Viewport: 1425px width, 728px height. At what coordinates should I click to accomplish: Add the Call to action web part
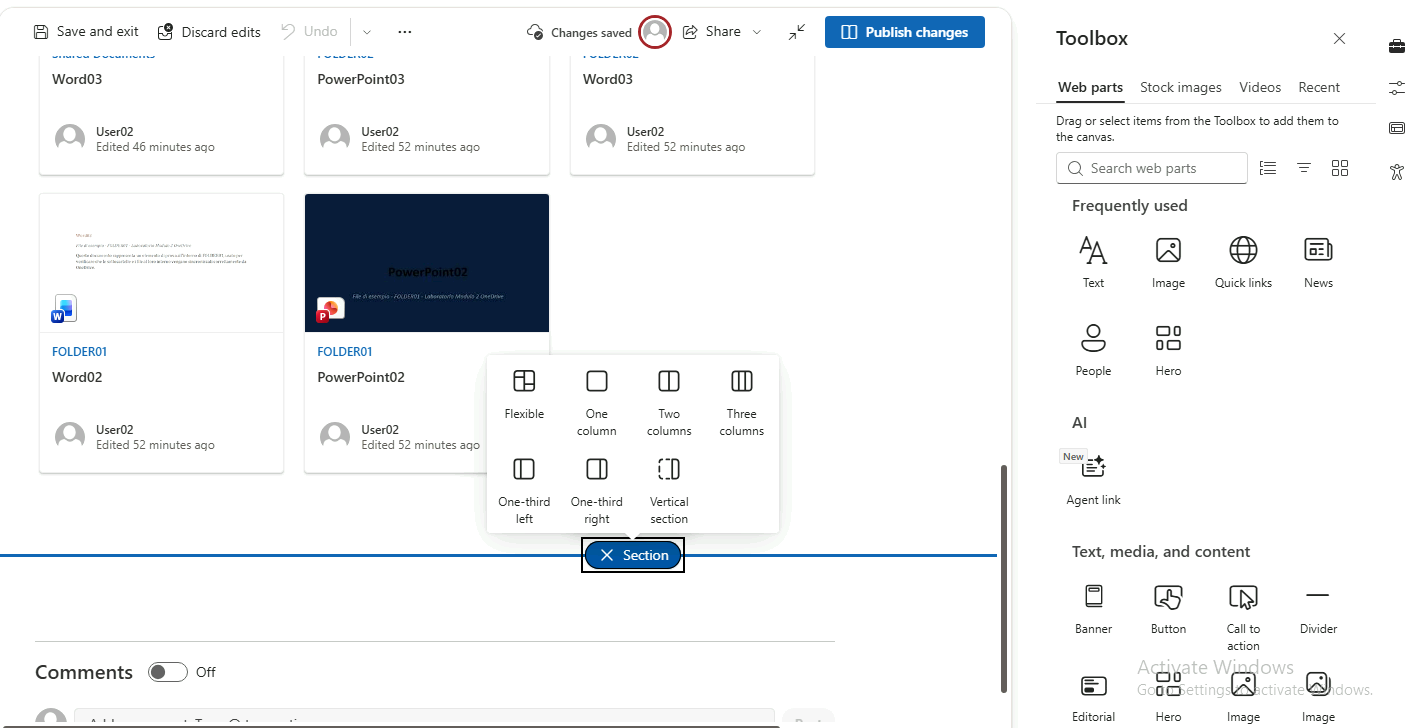point(1243,617)
